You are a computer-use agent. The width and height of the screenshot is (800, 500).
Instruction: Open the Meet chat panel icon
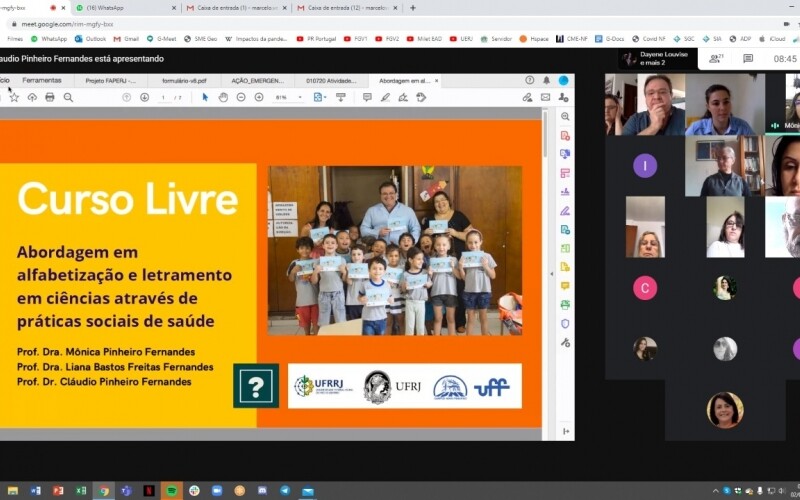748,59
